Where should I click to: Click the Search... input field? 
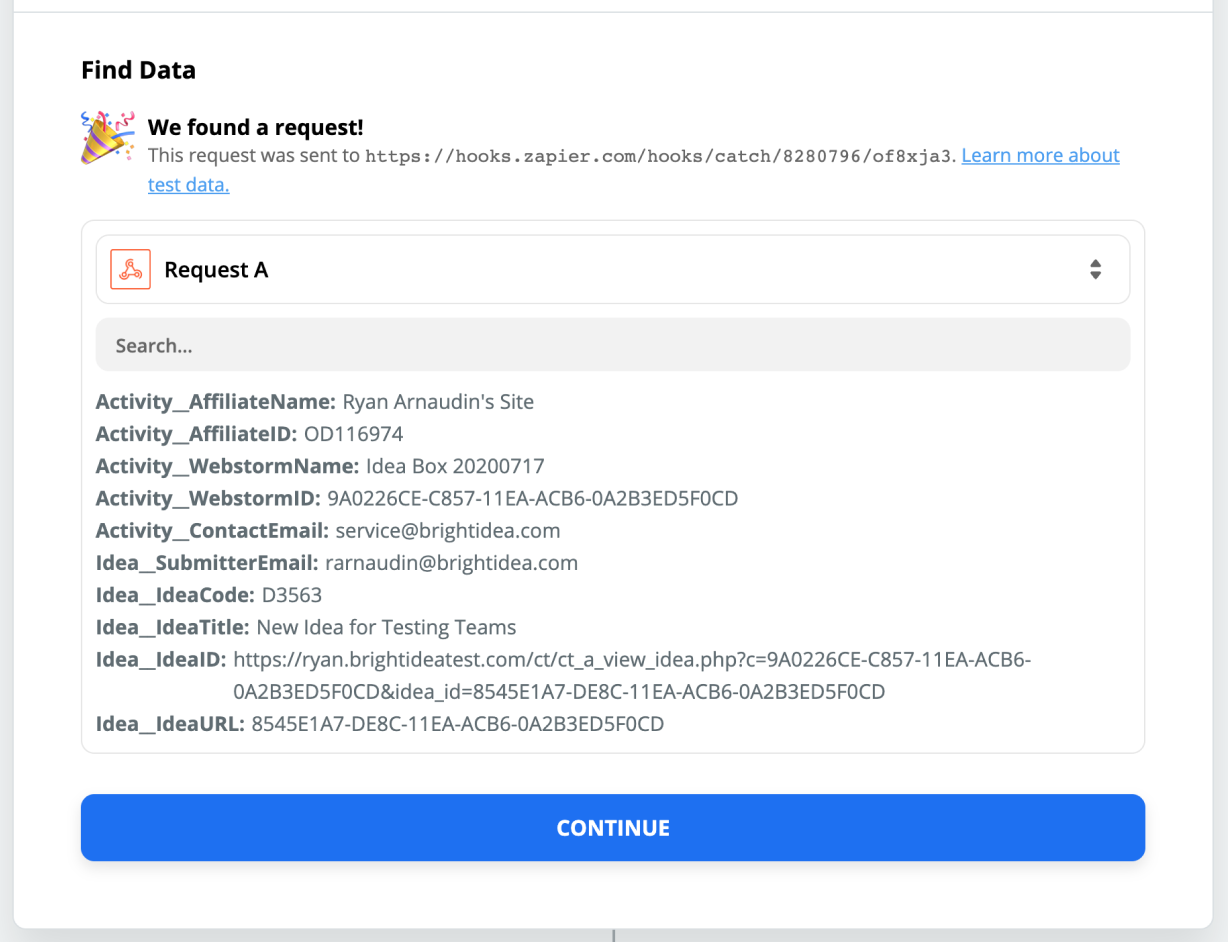(613, 345)
